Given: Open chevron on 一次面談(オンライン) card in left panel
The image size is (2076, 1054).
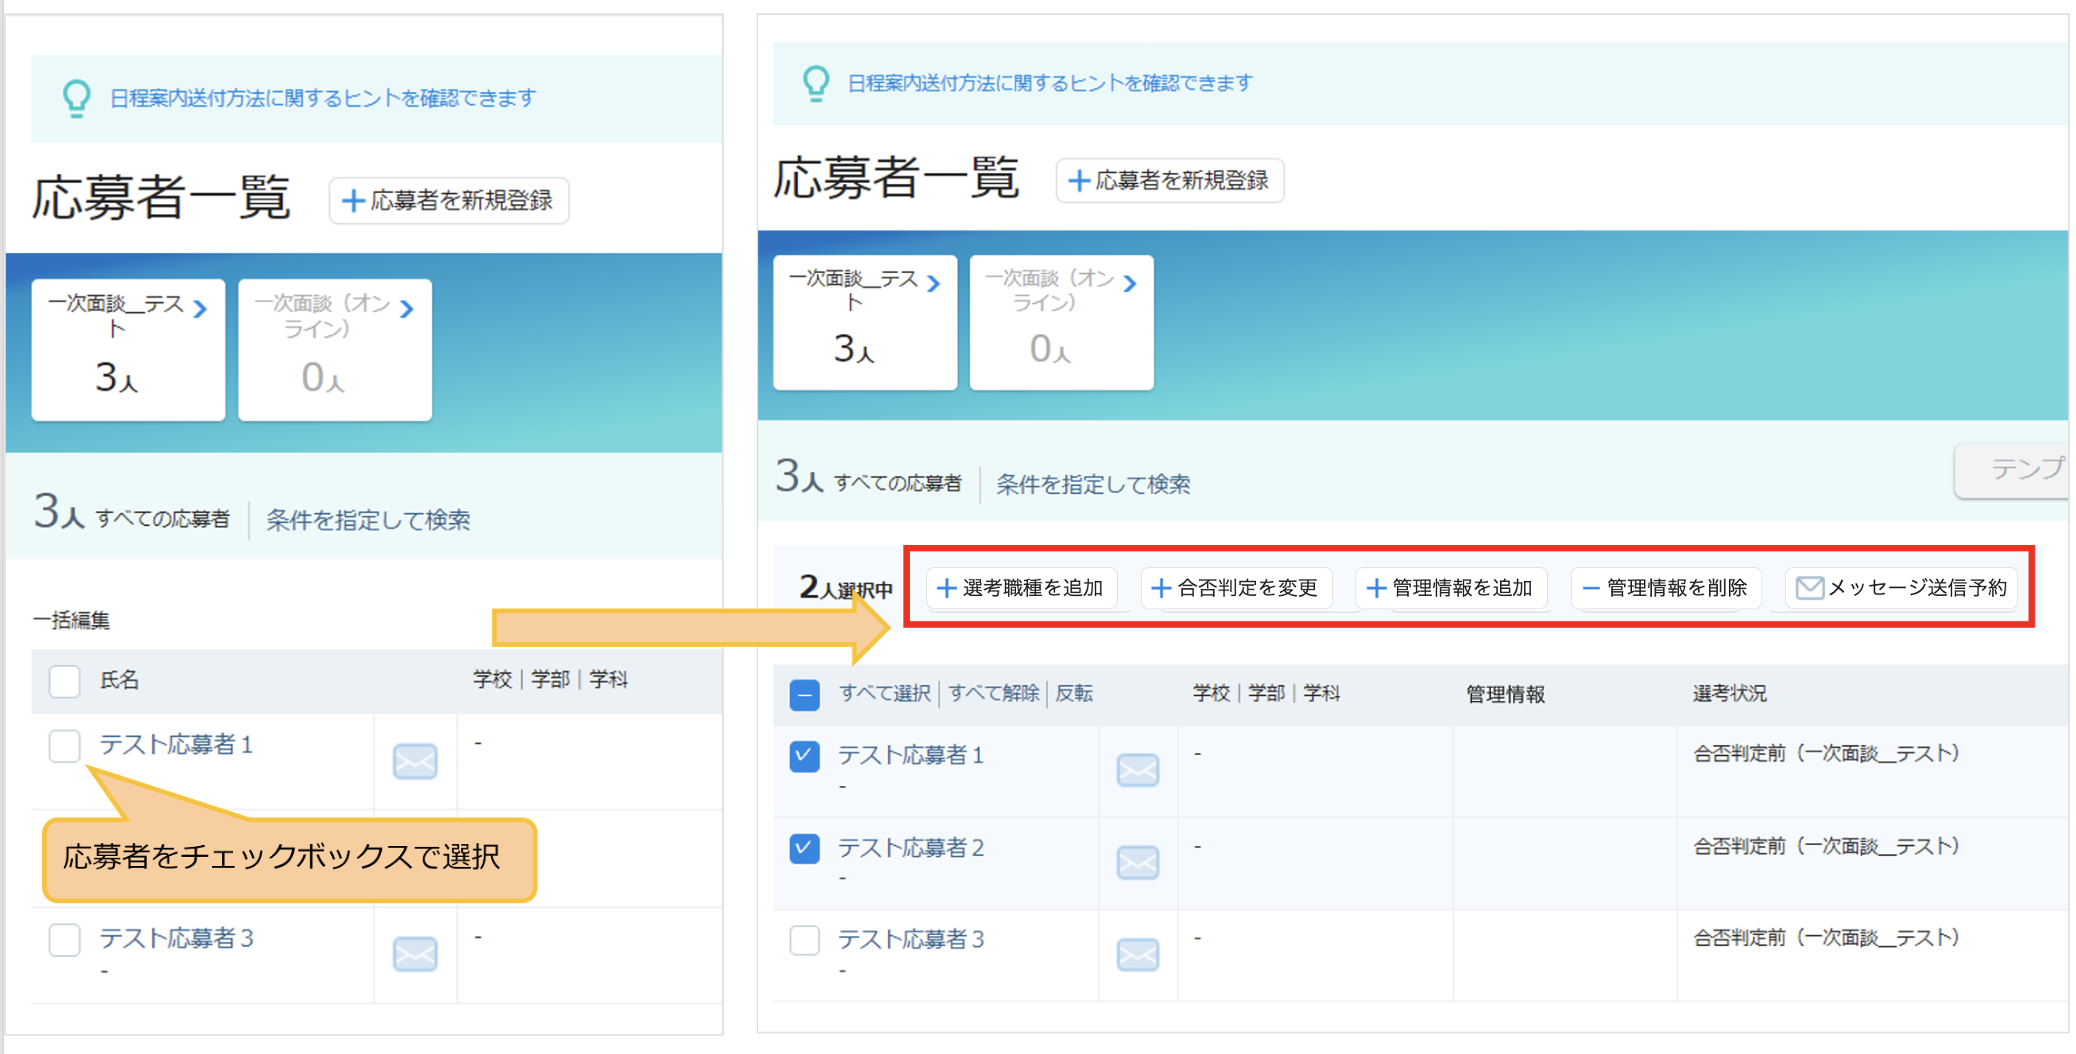Looking at the screenshot, I should point(407,309).
